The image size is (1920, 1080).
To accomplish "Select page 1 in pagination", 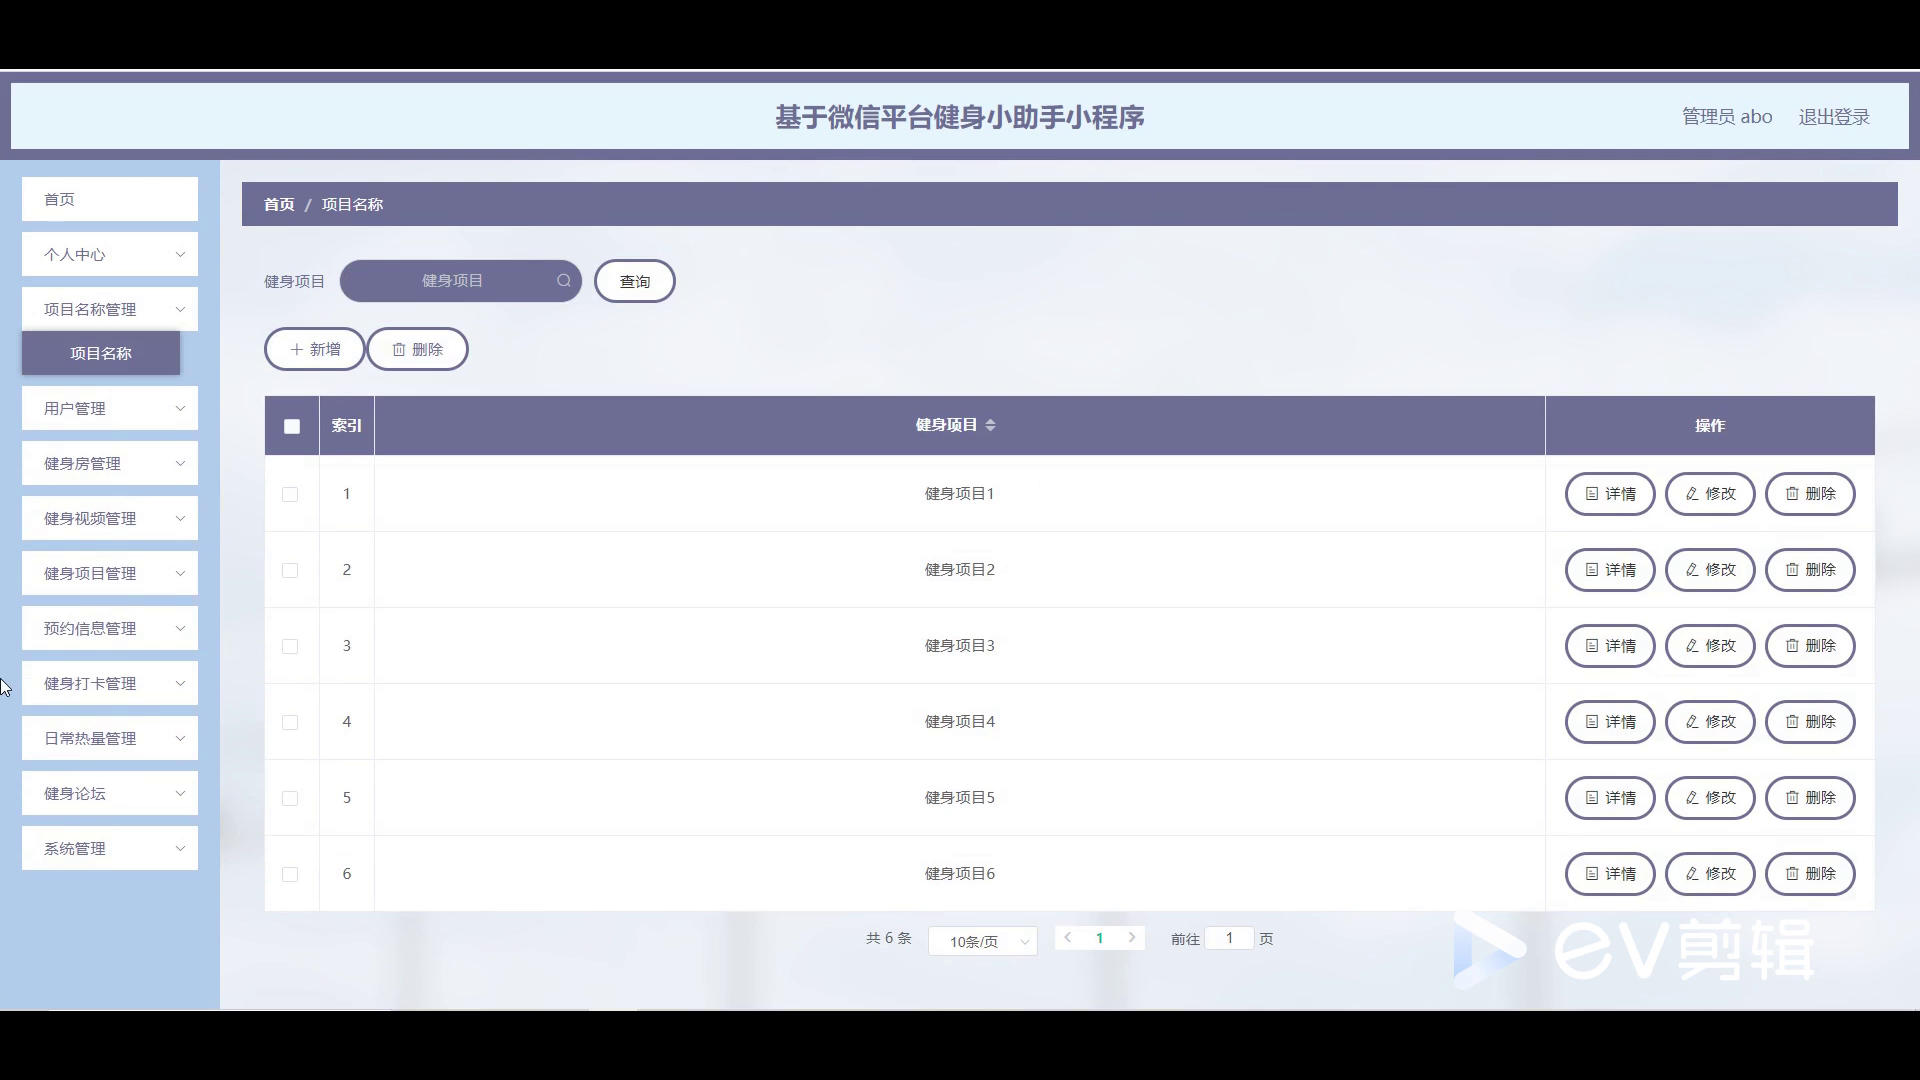I will click(1100, 938).
